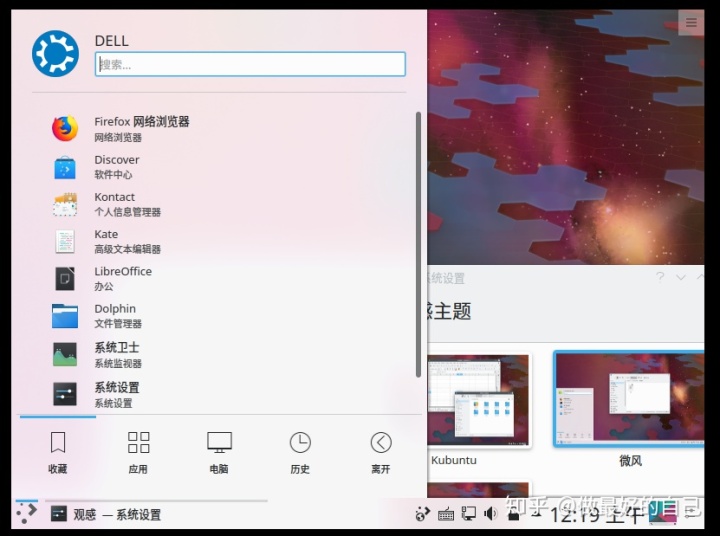Launch 系统卫士 system monitor
720x536 pixels.
(218, 355)
